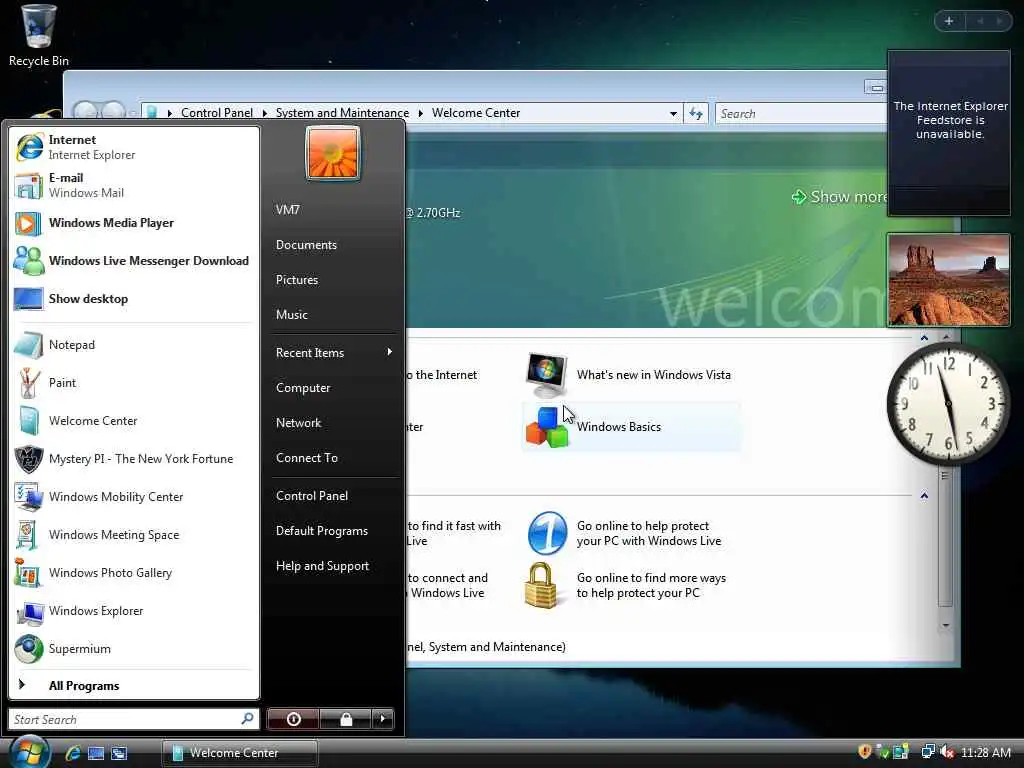
Task: Open Internet Explorer quick launch icon
Action: (73, 753)
